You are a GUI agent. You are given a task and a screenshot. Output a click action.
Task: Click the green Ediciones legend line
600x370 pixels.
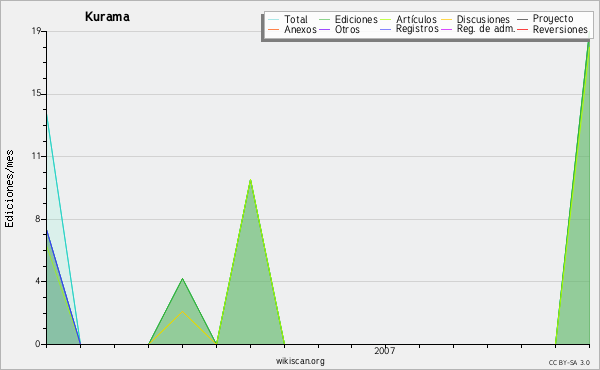tap(324, 20)
